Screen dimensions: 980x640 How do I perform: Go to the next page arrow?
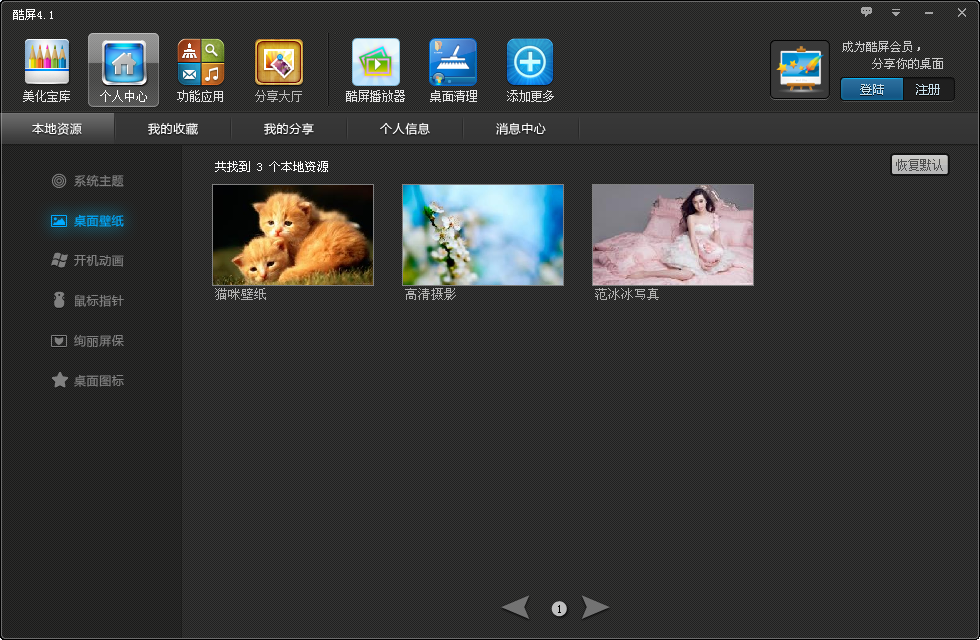pos(595,608)
